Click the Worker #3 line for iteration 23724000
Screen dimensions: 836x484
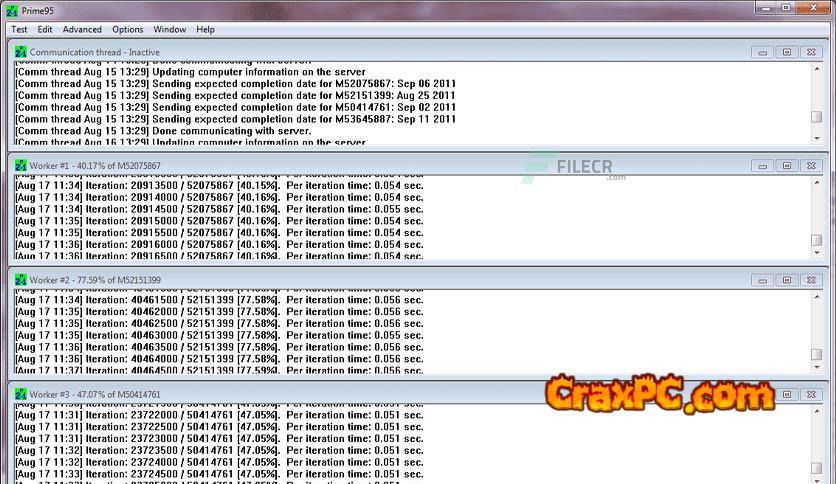click(x=219, y=462)
